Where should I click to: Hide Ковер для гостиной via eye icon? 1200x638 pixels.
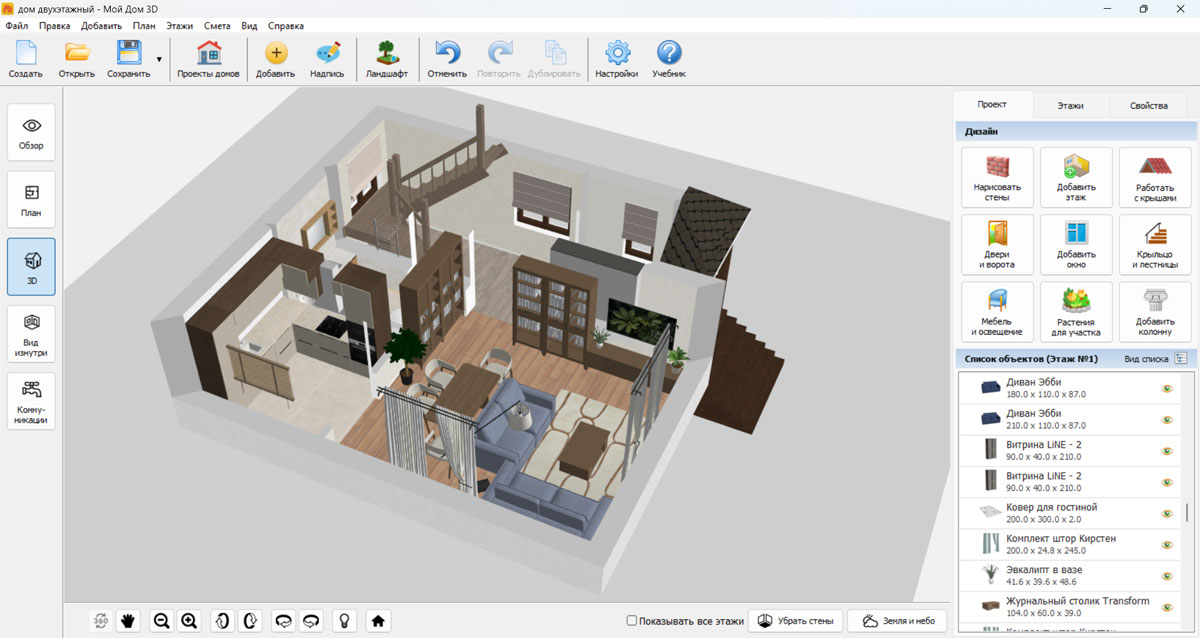pos(1166,513)
